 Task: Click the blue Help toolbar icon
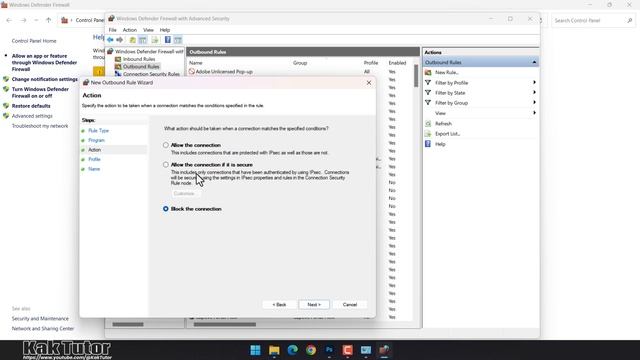pyautogui.click(x=168, y=40)
